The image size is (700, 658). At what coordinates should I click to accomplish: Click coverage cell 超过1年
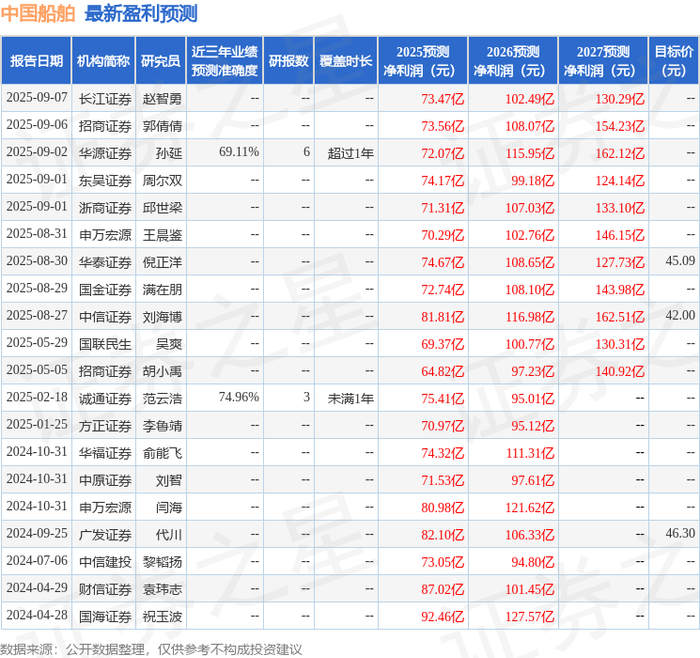tap(350, 153)
